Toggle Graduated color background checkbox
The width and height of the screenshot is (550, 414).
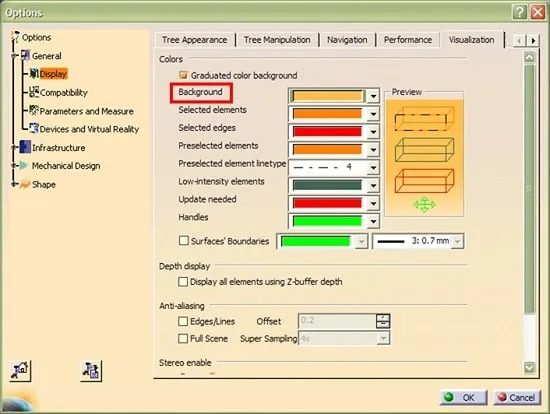point(183,75)
